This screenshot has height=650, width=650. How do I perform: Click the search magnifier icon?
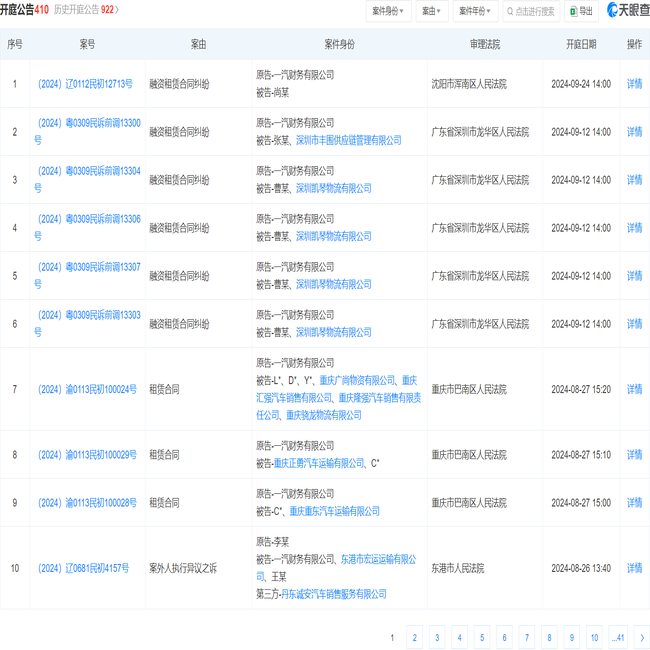[x=510, y=11]
